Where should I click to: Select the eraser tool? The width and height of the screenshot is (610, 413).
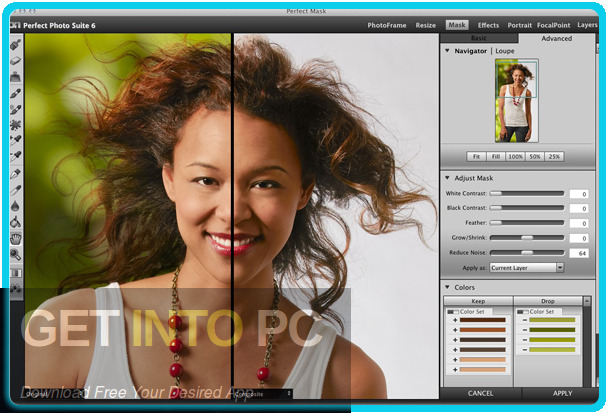point(16,61)
